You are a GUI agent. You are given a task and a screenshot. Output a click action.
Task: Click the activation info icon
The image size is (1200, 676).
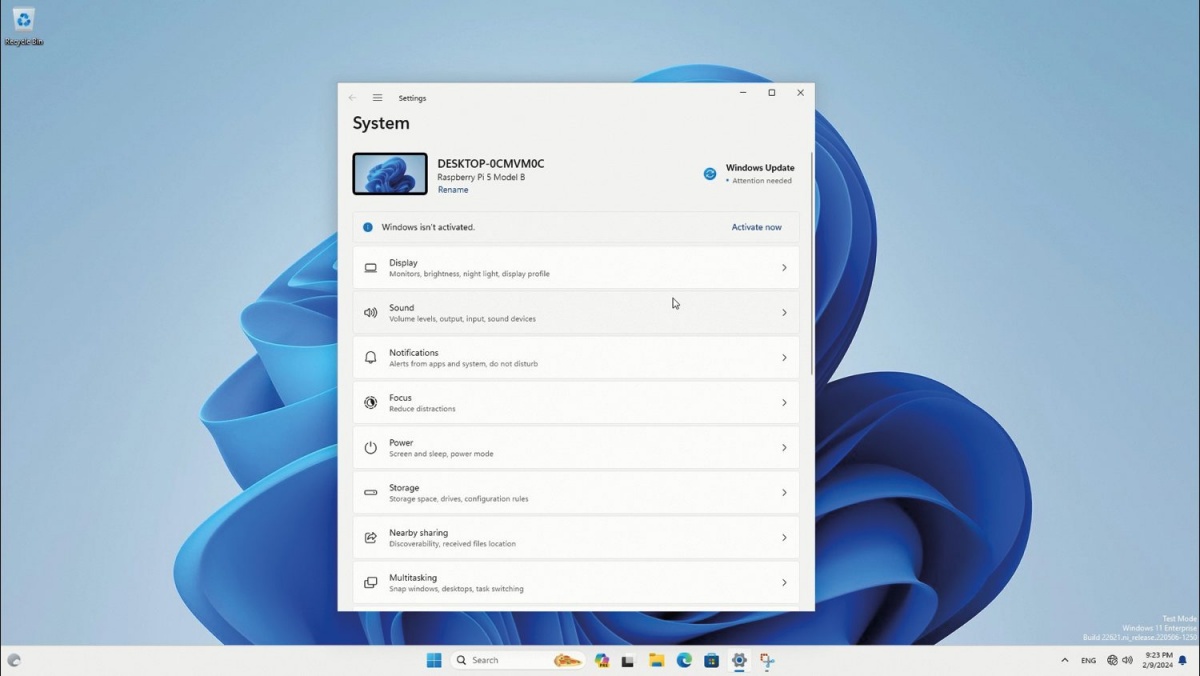tap(367, 227)
